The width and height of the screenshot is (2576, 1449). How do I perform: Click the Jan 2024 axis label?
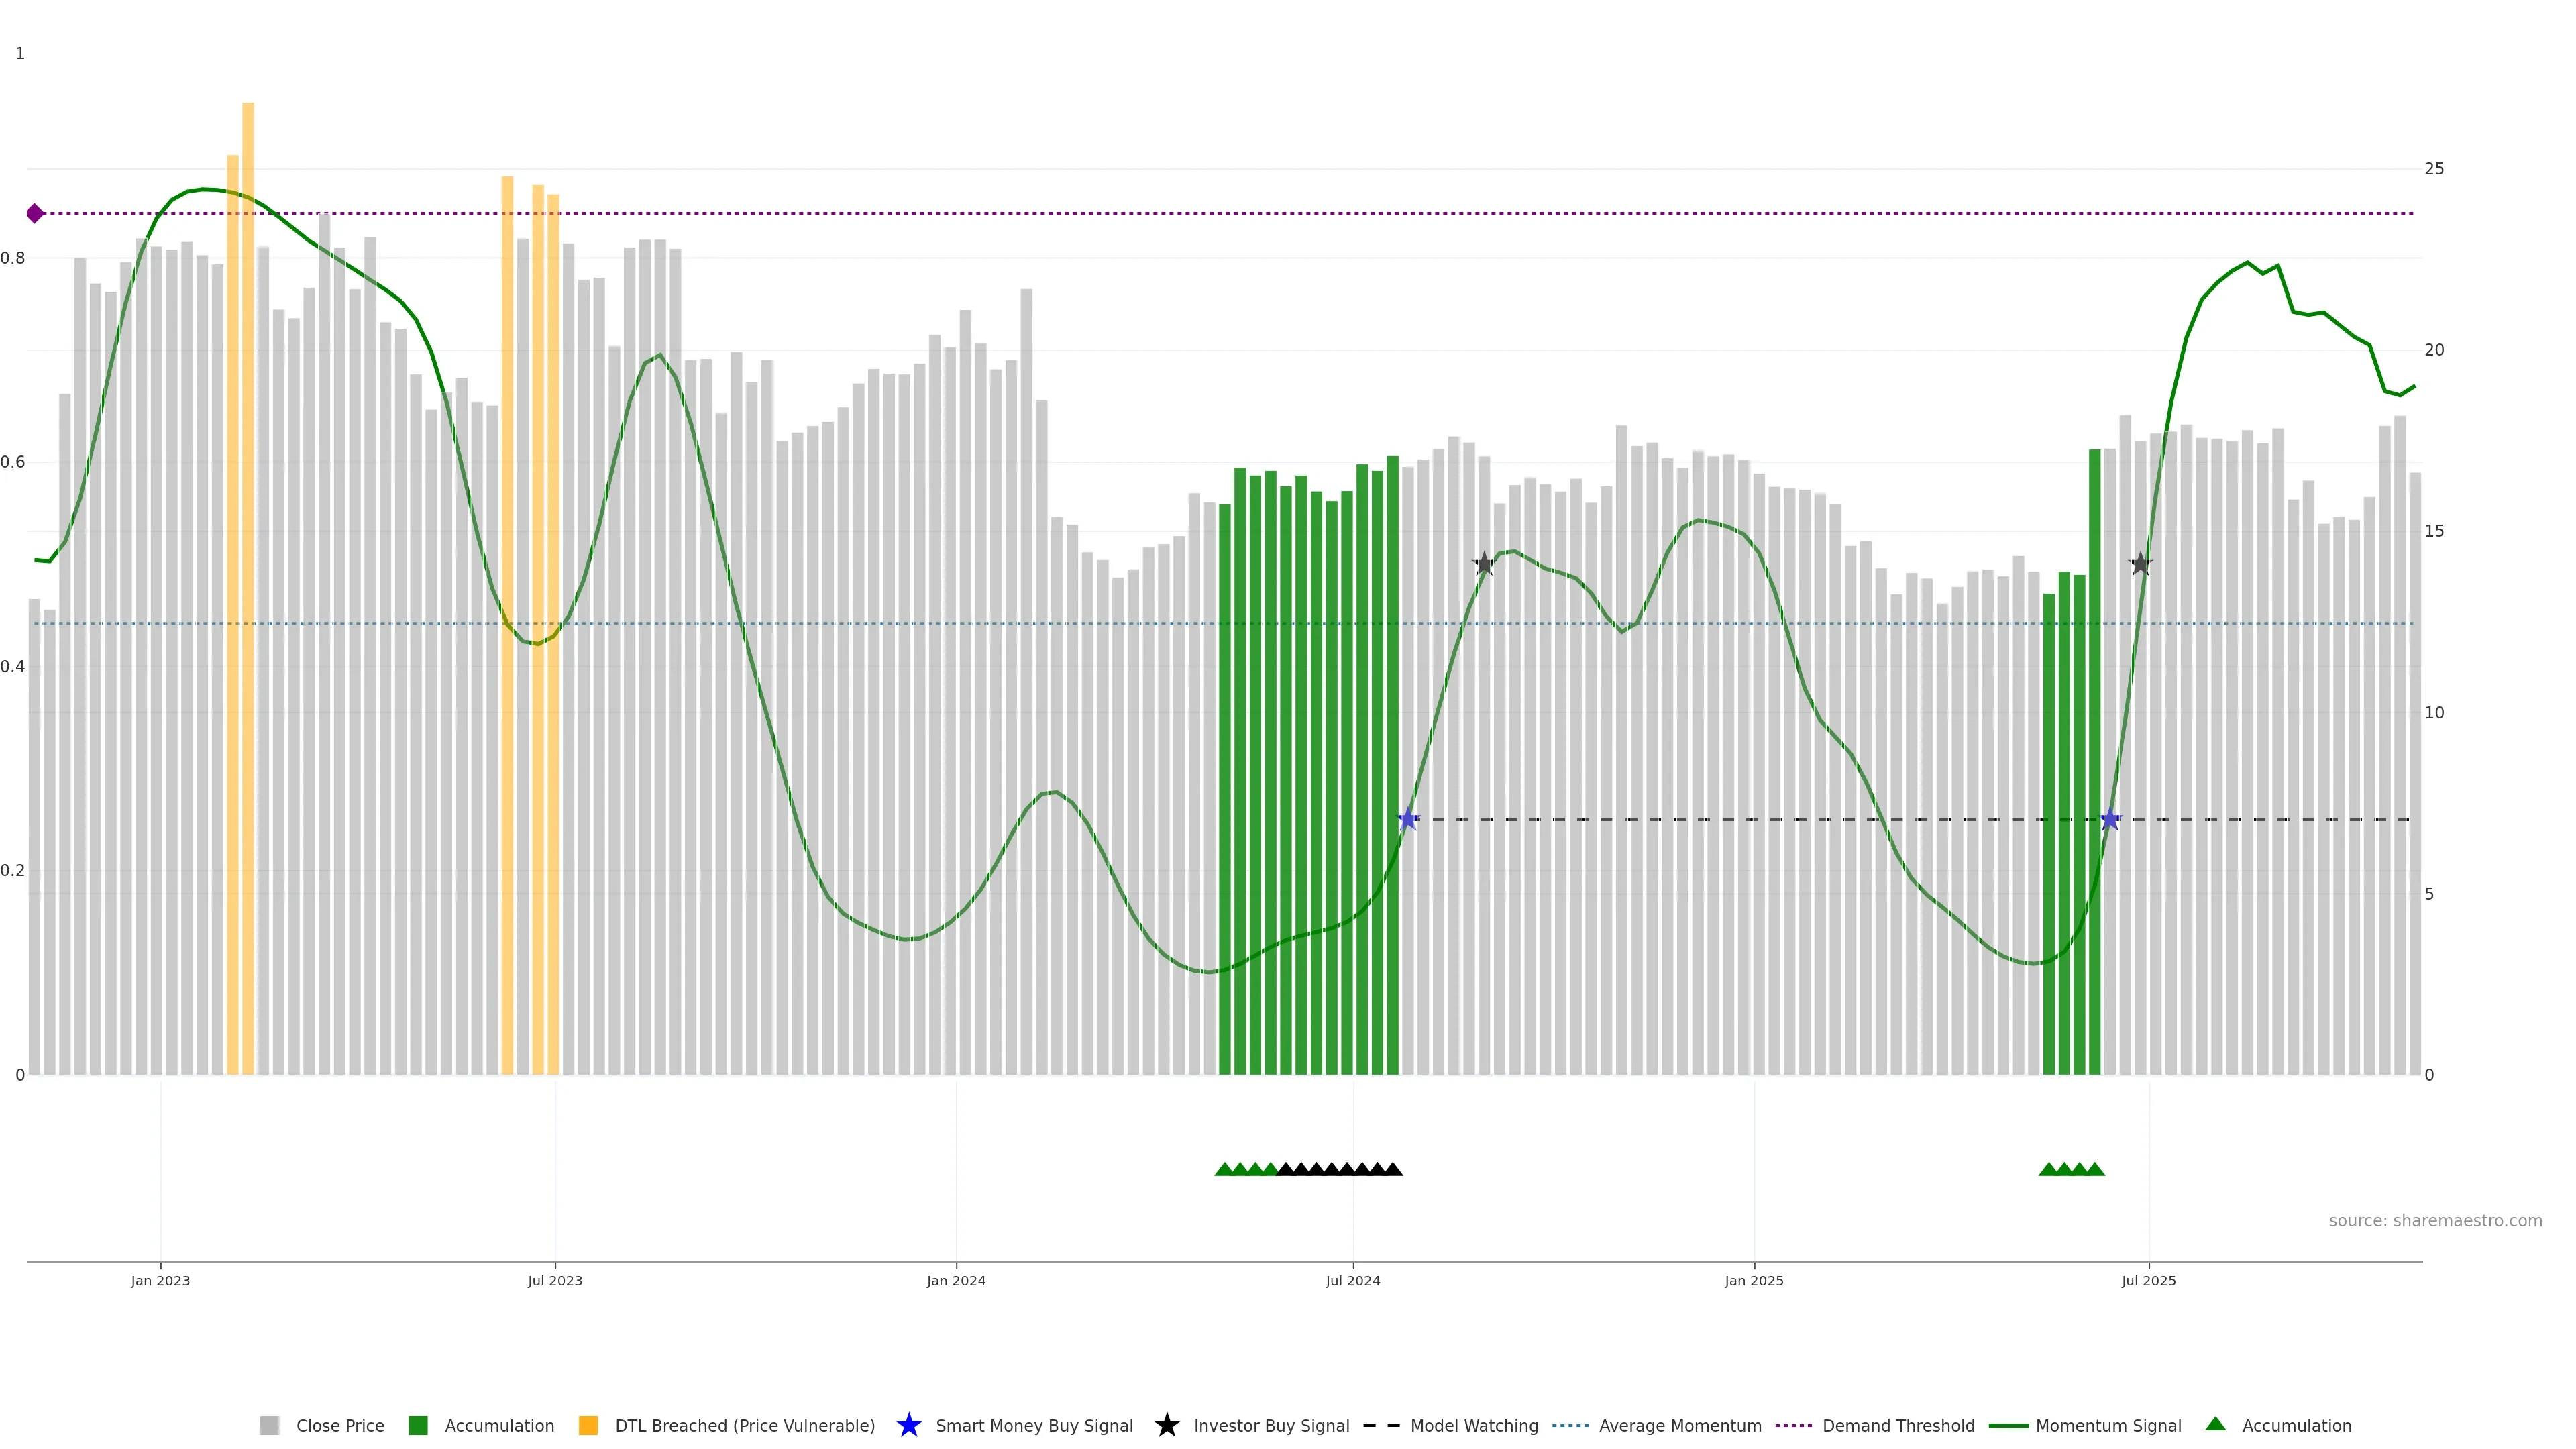[x=955, y=1280]
